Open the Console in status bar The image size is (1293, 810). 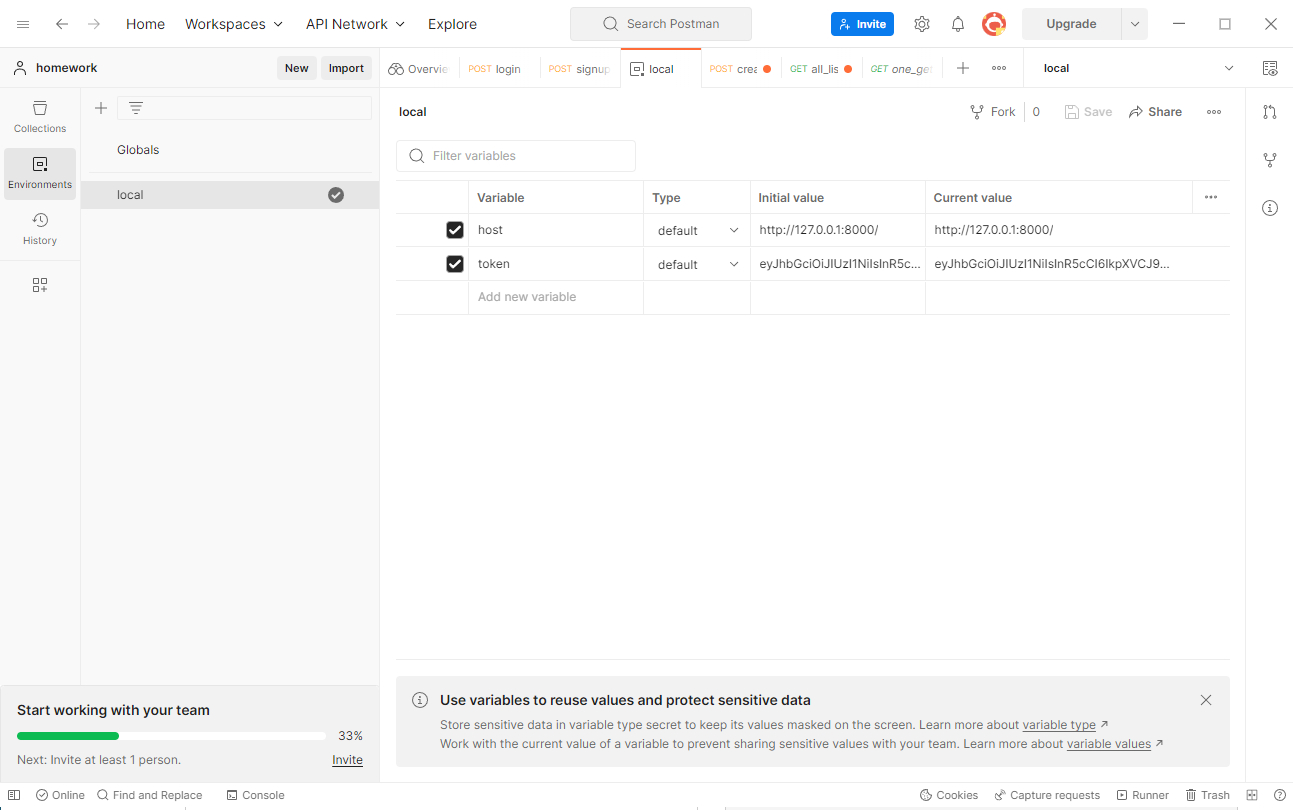click(x=255, y=795)
